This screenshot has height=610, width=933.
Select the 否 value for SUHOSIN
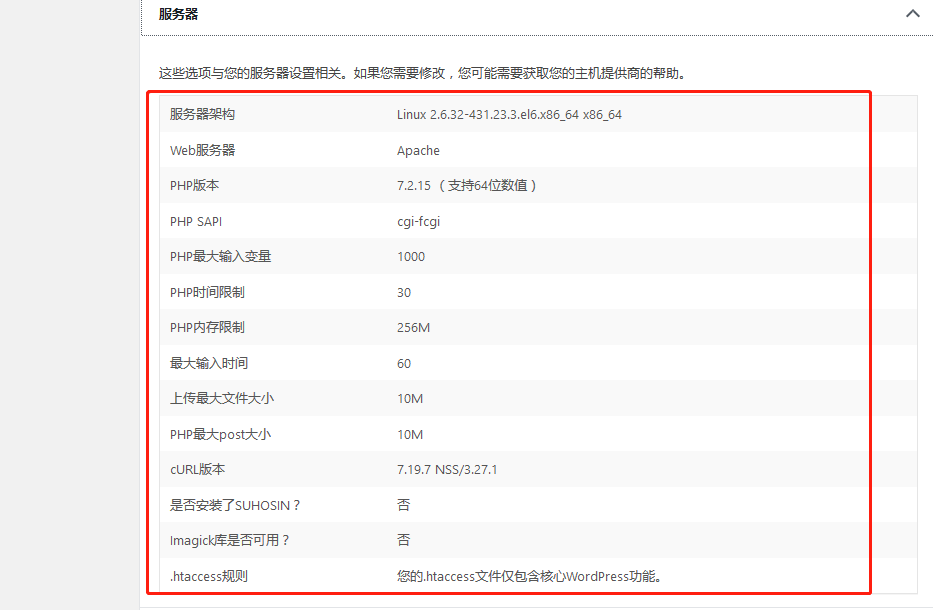pos(403,505)
